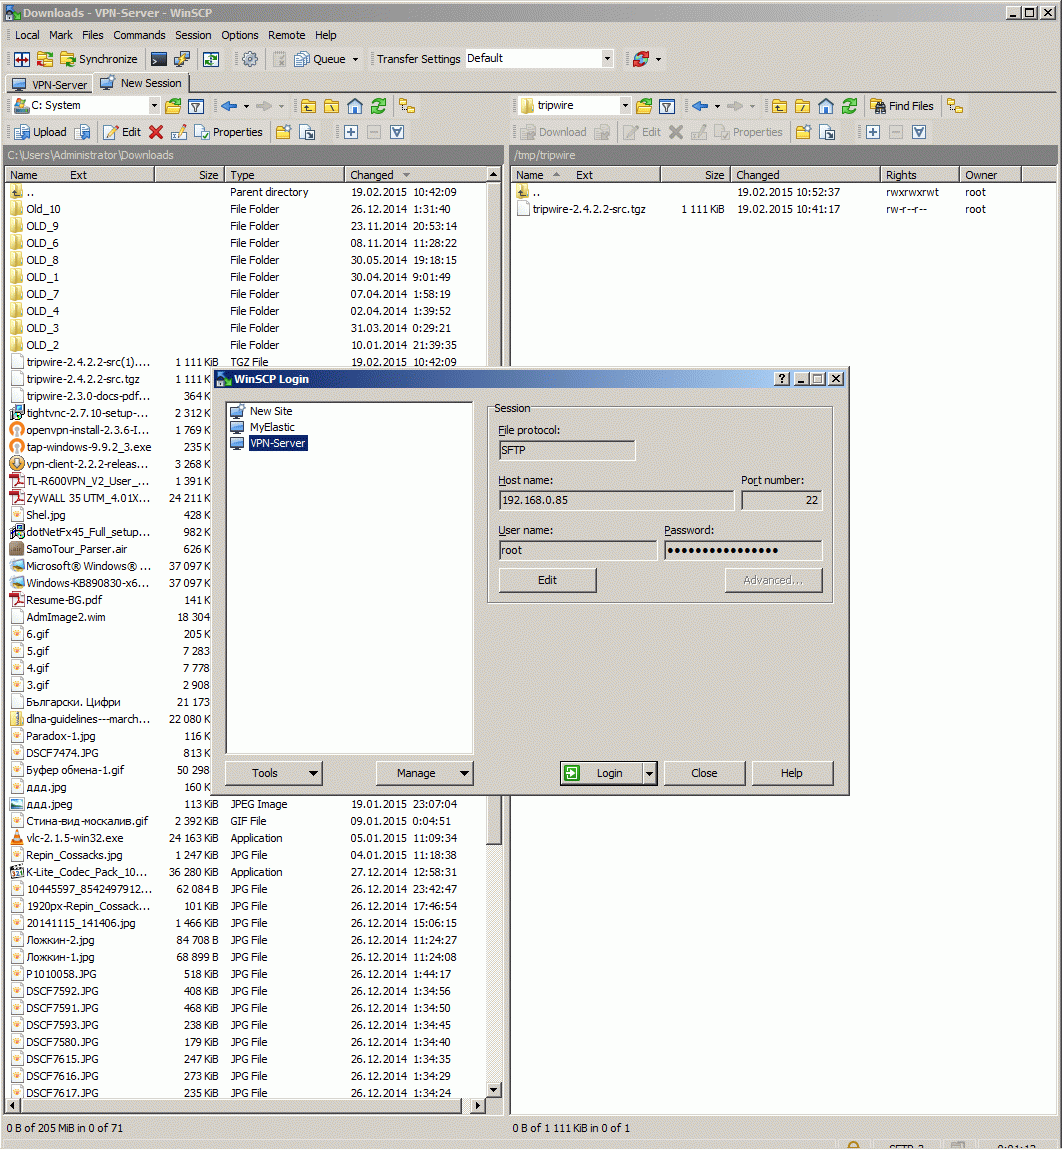Click remote panel Back arrow
1062x1150 pixels.
click(700, 106)
